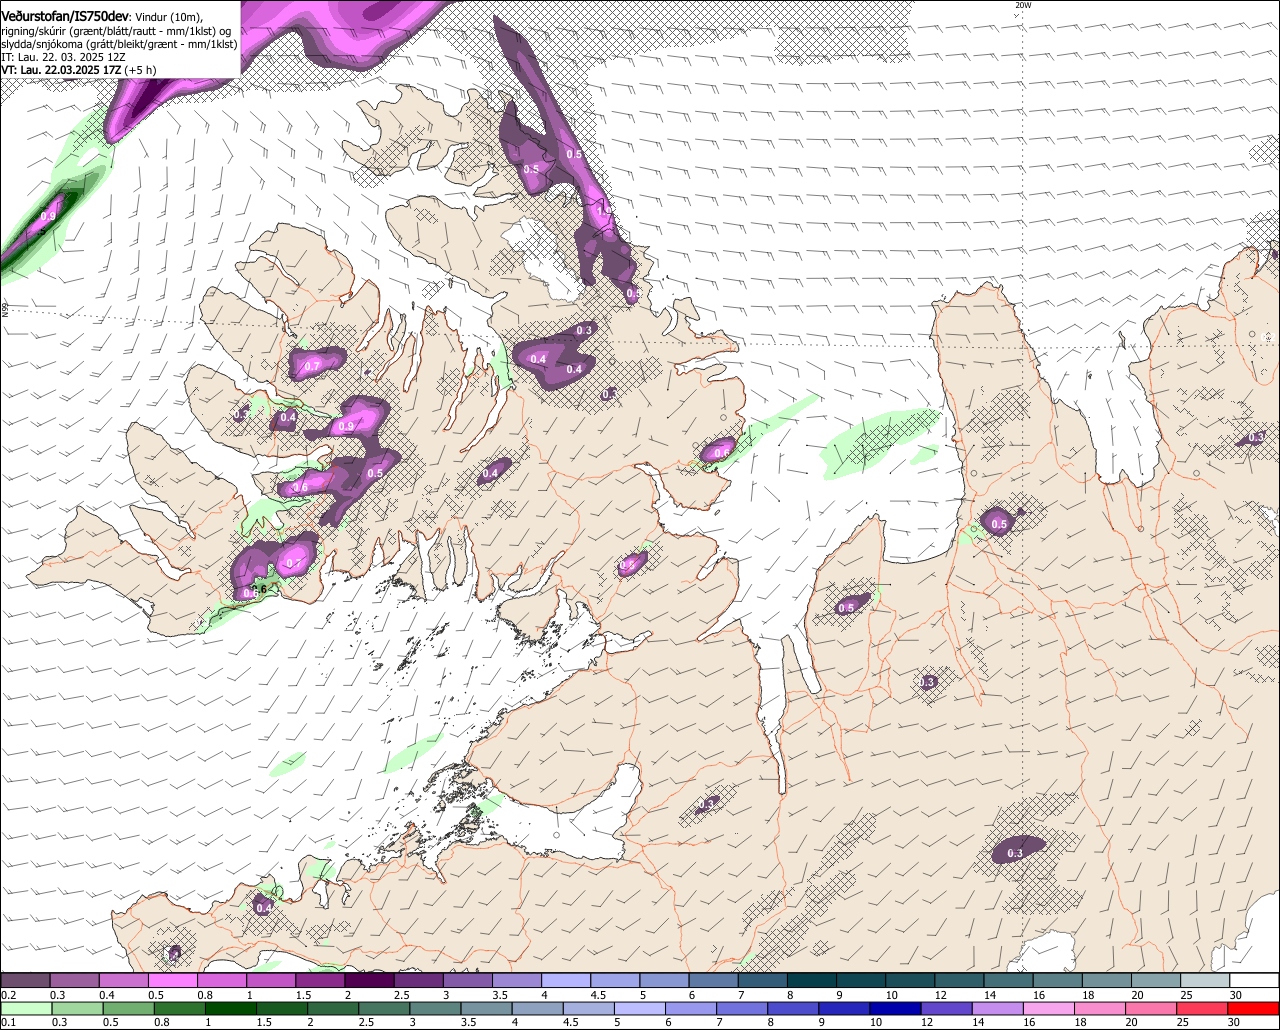
Task: Click the 30 label in the lower legend
Action: (x=1233, y=1022)
